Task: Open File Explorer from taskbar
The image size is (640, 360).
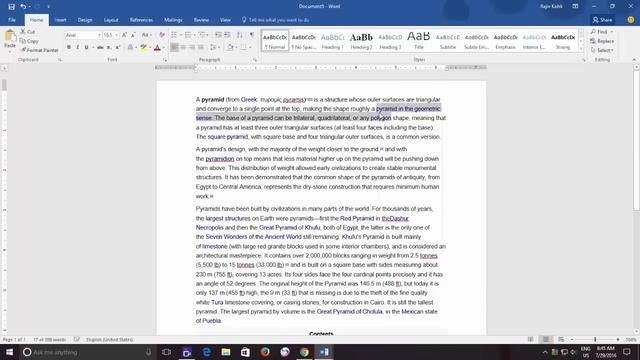Action: 226,352
